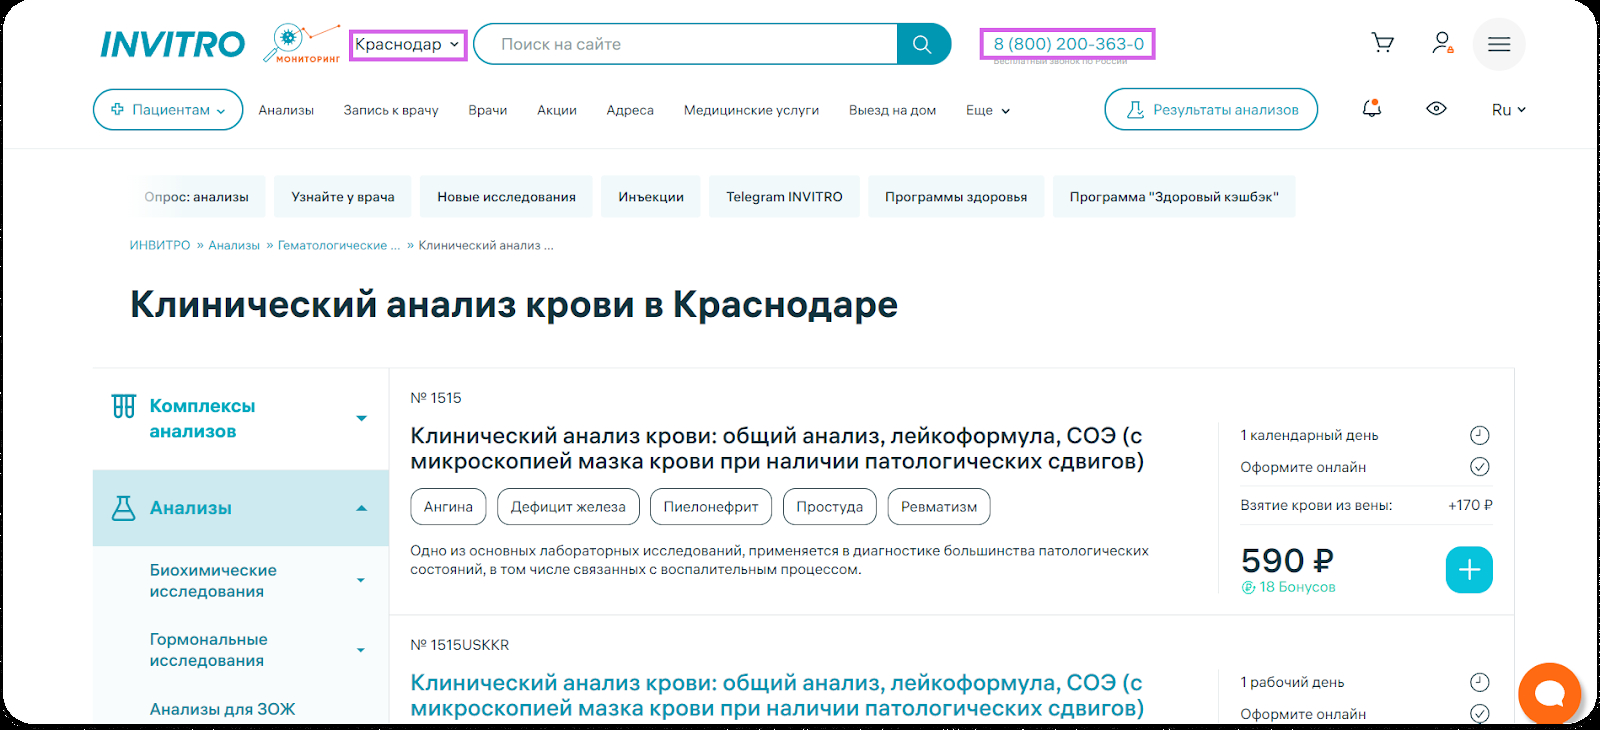
Task: Add the 590 ₽ test to cart
Action: 1469,570
